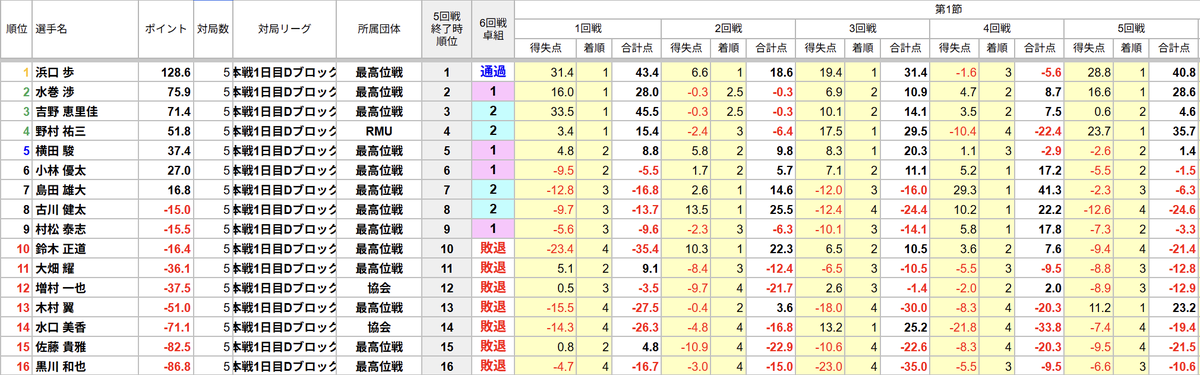
Task: Click the 51.8 points cell
Action: 165,130
